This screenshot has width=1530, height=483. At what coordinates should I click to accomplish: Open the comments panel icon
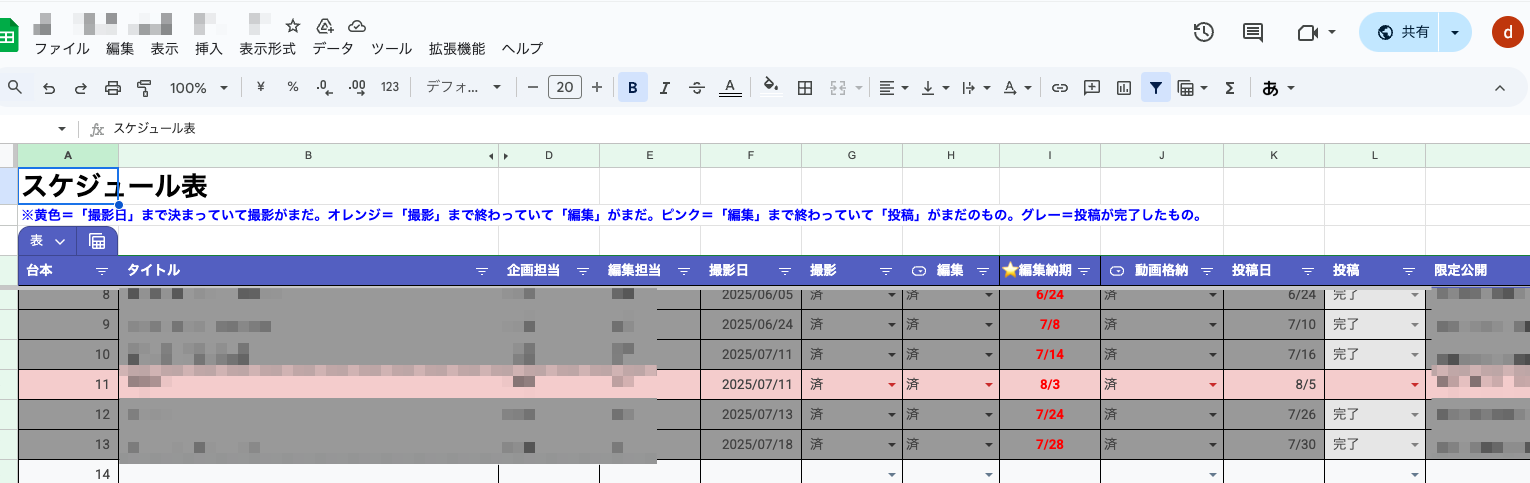click(x=1252, y=32)
